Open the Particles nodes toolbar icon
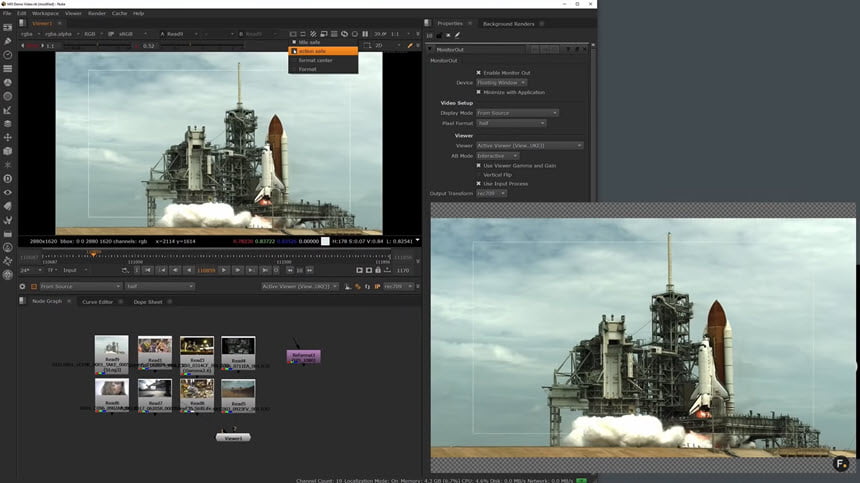 pyautogui.click(x=8, y=164)
